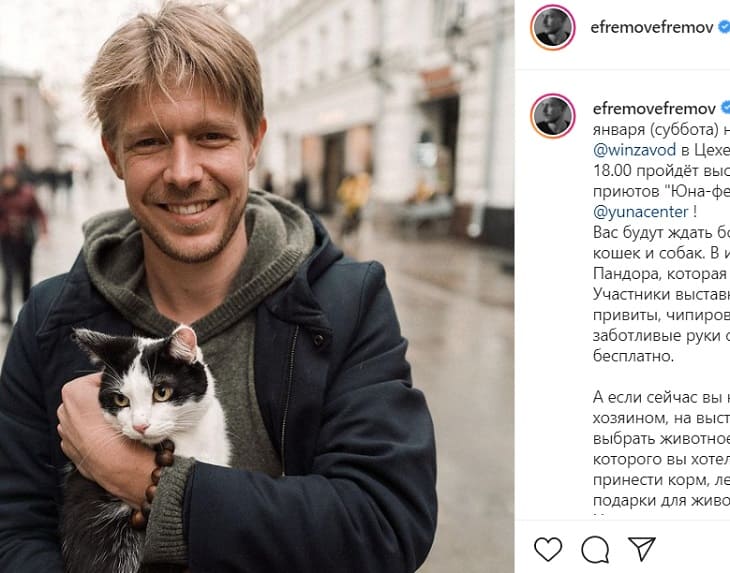Like the post with the heart icon
Screen dimensions: 730x573
coord(548,549)
